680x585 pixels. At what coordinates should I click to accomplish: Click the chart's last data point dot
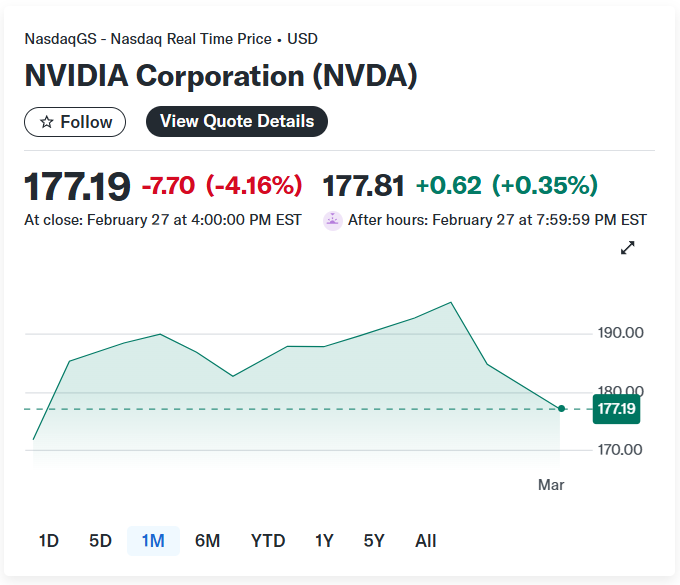561,409
